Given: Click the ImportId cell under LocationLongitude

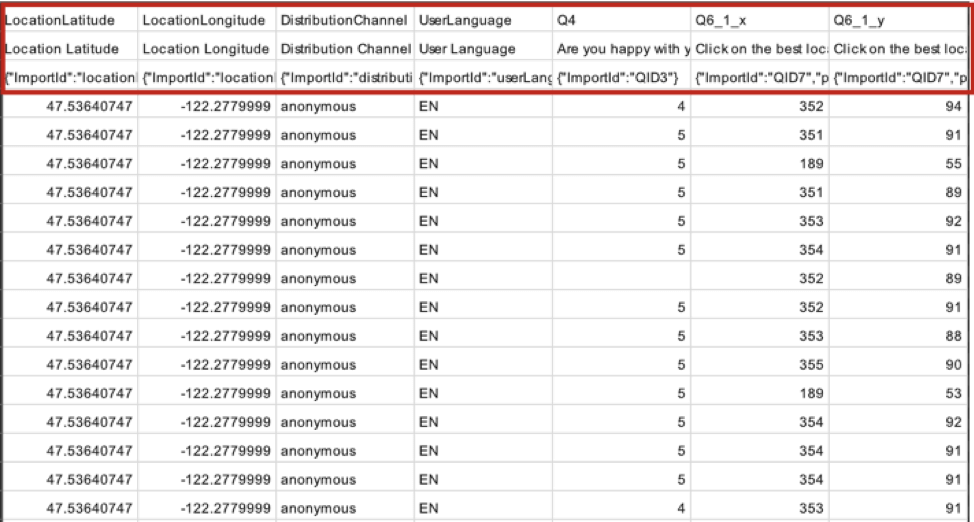Looking at the screenshot, I should (207, 78).
